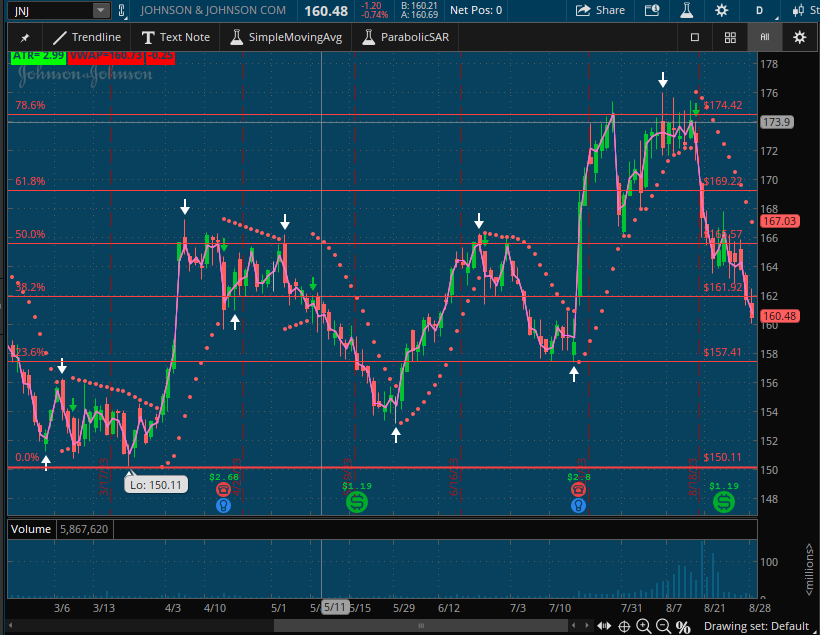The height and width of the screenshot is (635, 820).
Task: Click the 78.6% Fibonacci level label
Action: (30, 105)
